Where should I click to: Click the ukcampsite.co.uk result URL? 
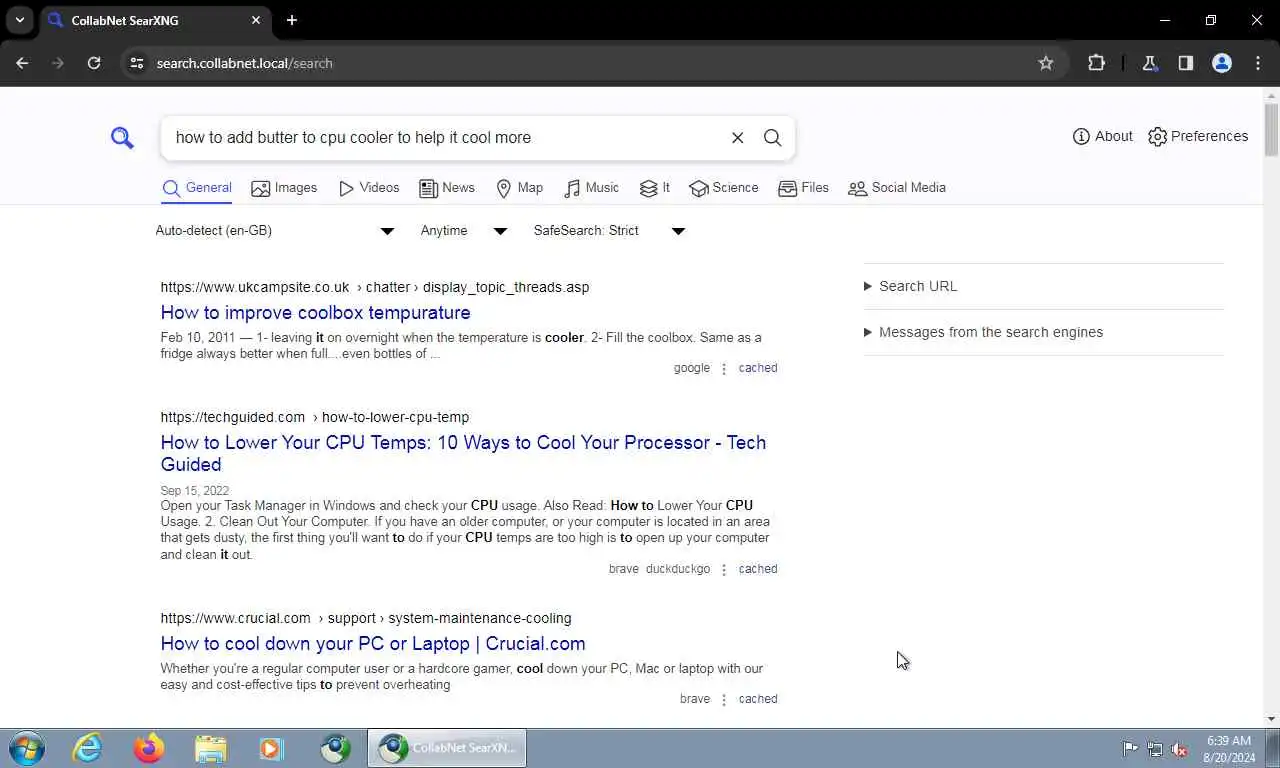coord(375,287)
